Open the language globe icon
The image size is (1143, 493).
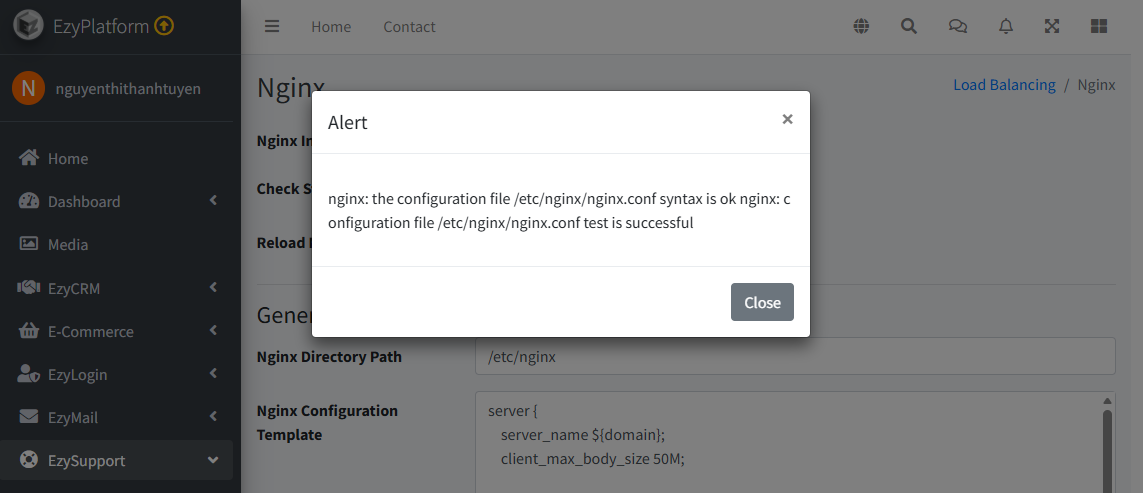862,26
